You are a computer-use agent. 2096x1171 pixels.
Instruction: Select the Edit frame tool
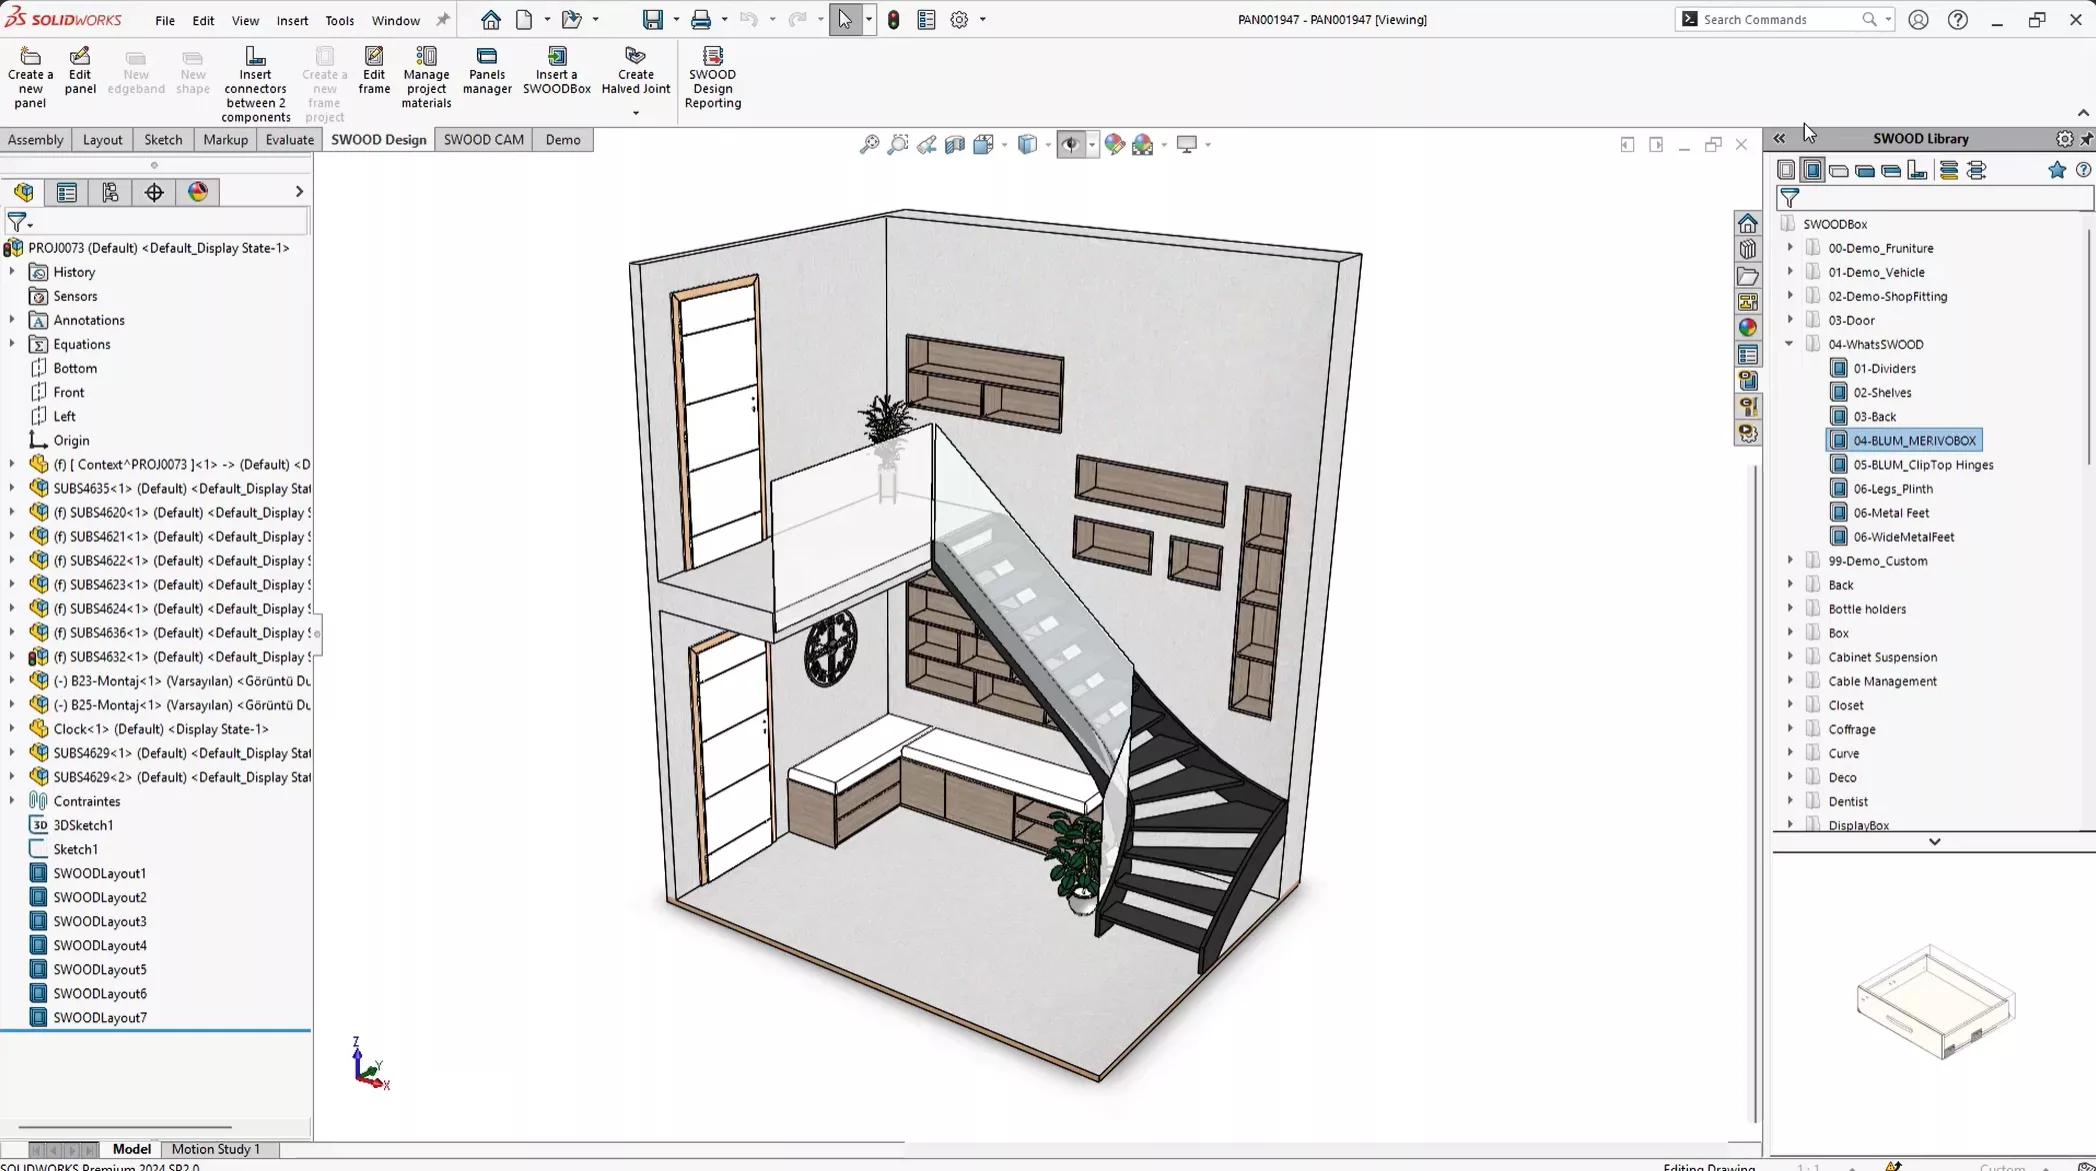click(374, 70)
